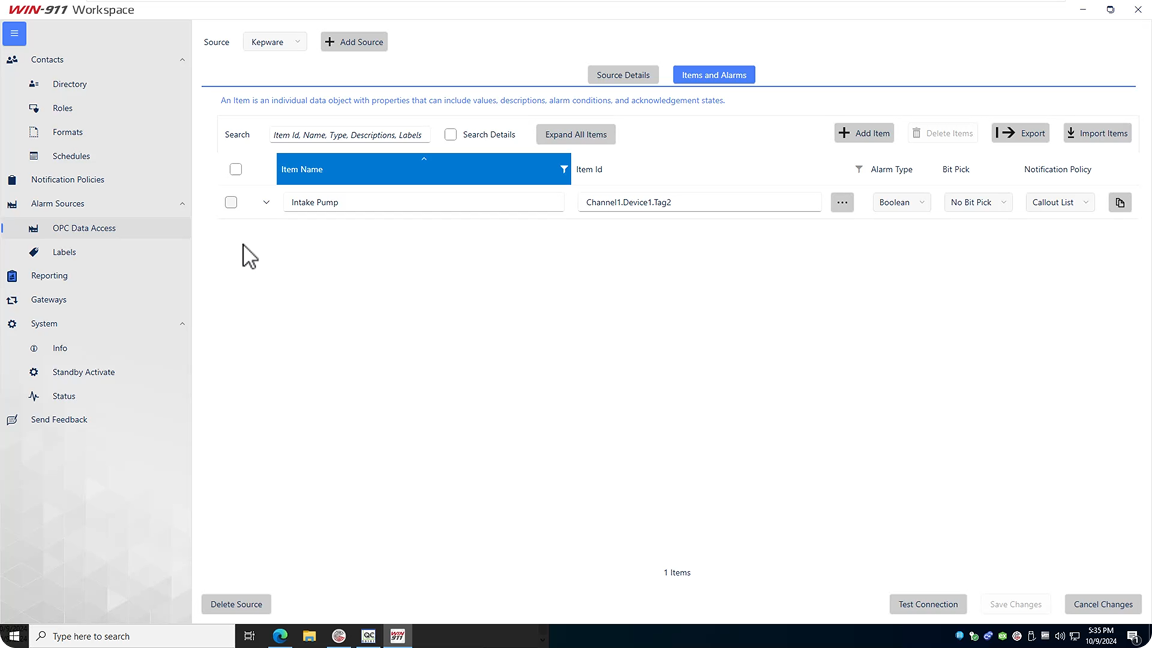Click the copy item icon
1152x648 pixels.
pyautogui.click(x=1120, y=202)
